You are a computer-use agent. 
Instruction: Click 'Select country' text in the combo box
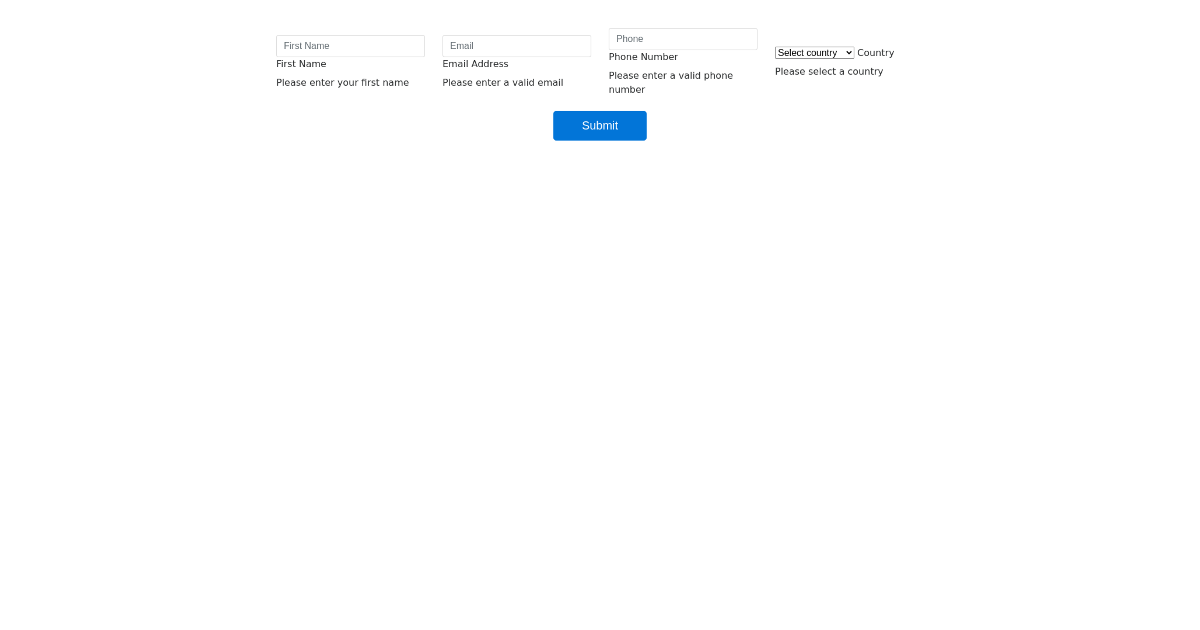807,53
